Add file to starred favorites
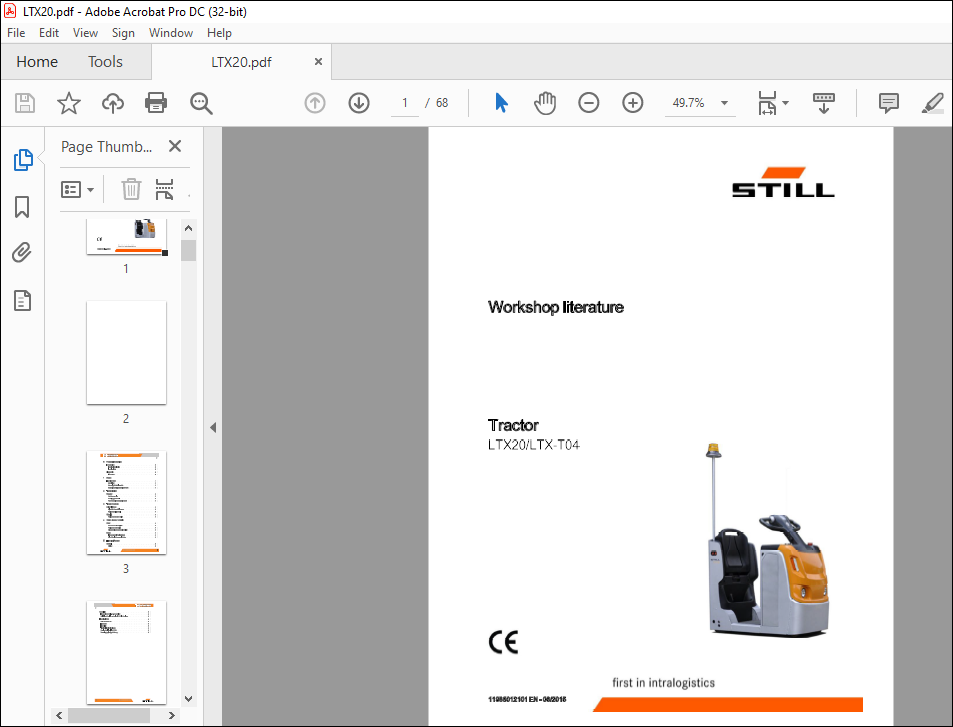Viewport: 953px width, 727px height. tap(69, 103)
